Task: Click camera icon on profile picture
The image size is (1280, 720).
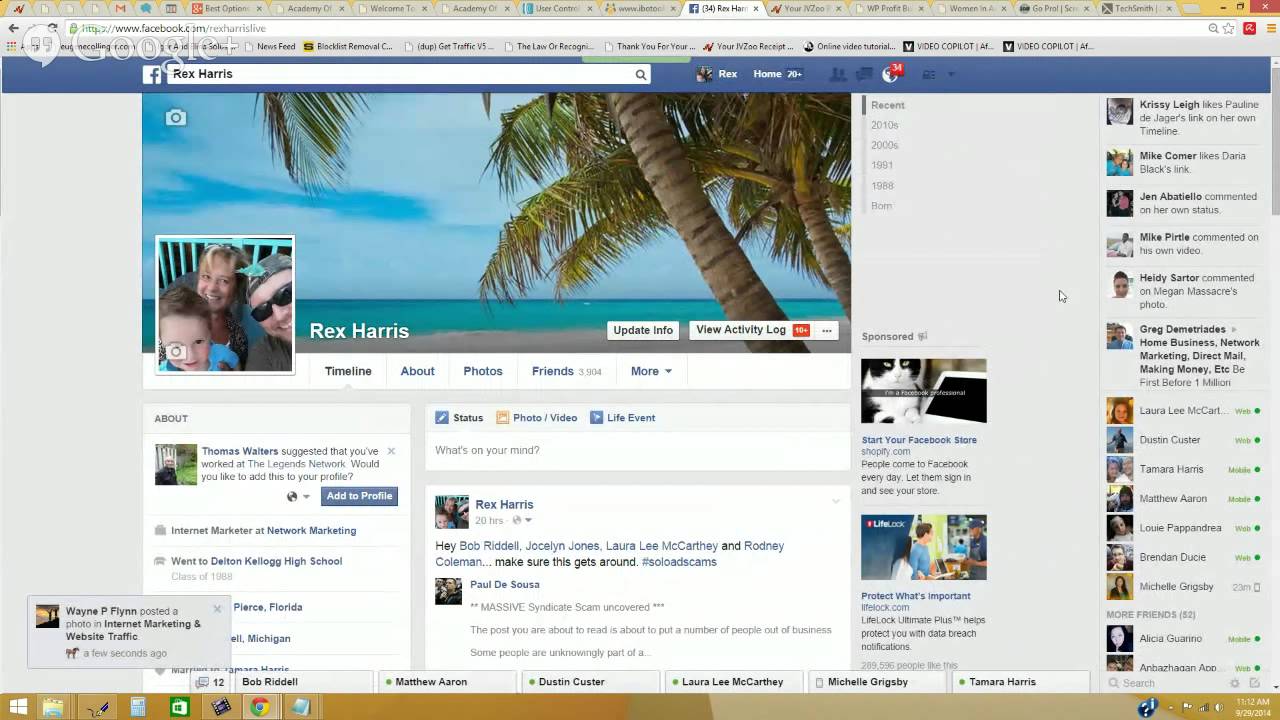Action: tap(176, 352)
